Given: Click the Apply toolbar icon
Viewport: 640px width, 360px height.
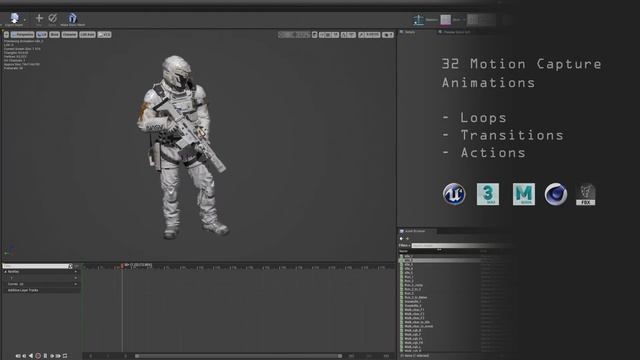Looking at the screenshot, I should tap(53, 18).
